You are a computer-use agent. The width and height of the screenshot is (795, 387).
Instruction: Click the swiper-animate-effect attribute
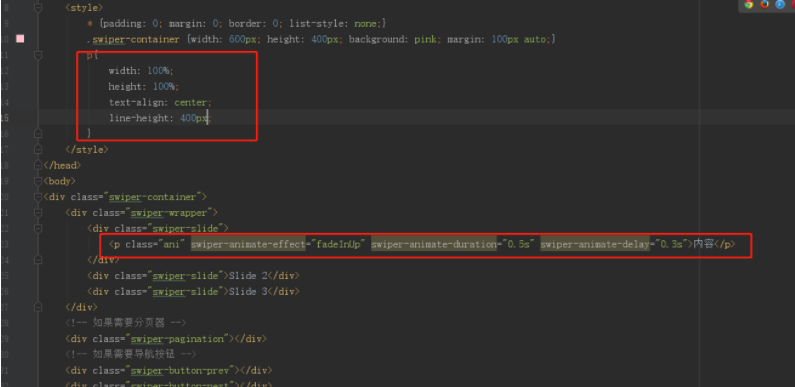point(248,244)
